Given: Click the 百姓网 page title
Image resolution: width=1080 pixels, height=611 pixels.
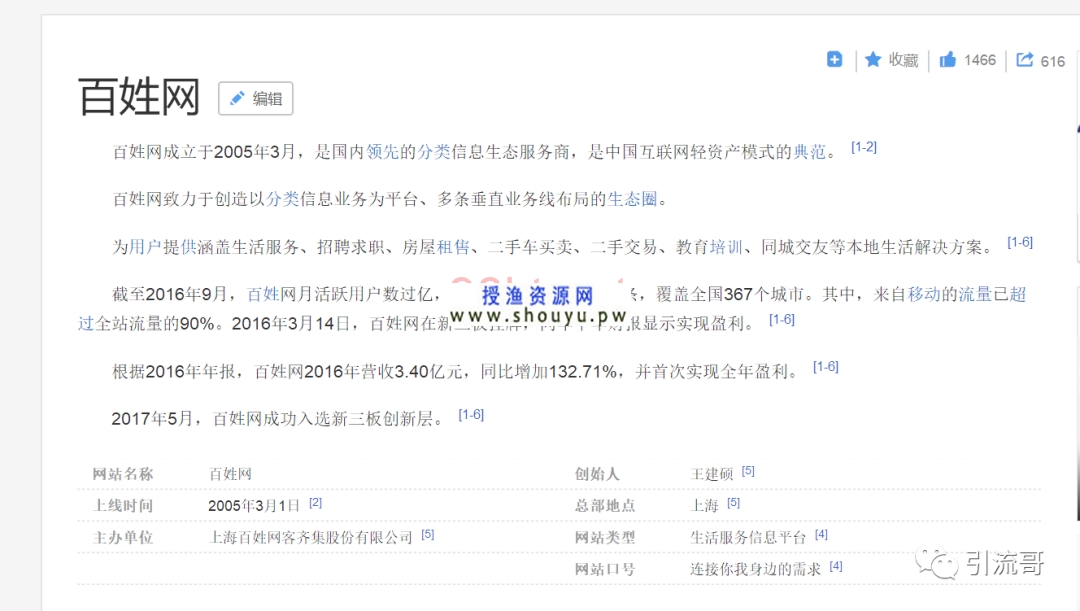Looking at the screenshot, I should click(138, 97).
